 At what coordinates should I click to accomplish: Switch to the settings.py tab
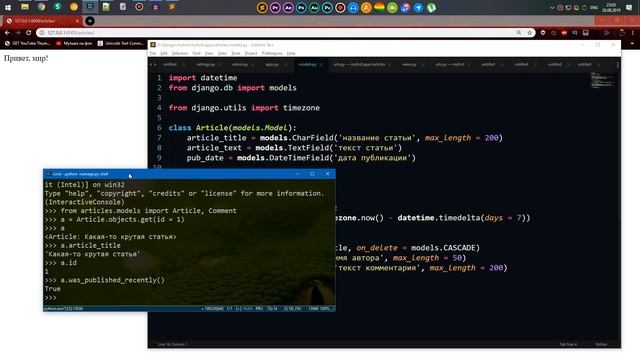tap(205, 64)
